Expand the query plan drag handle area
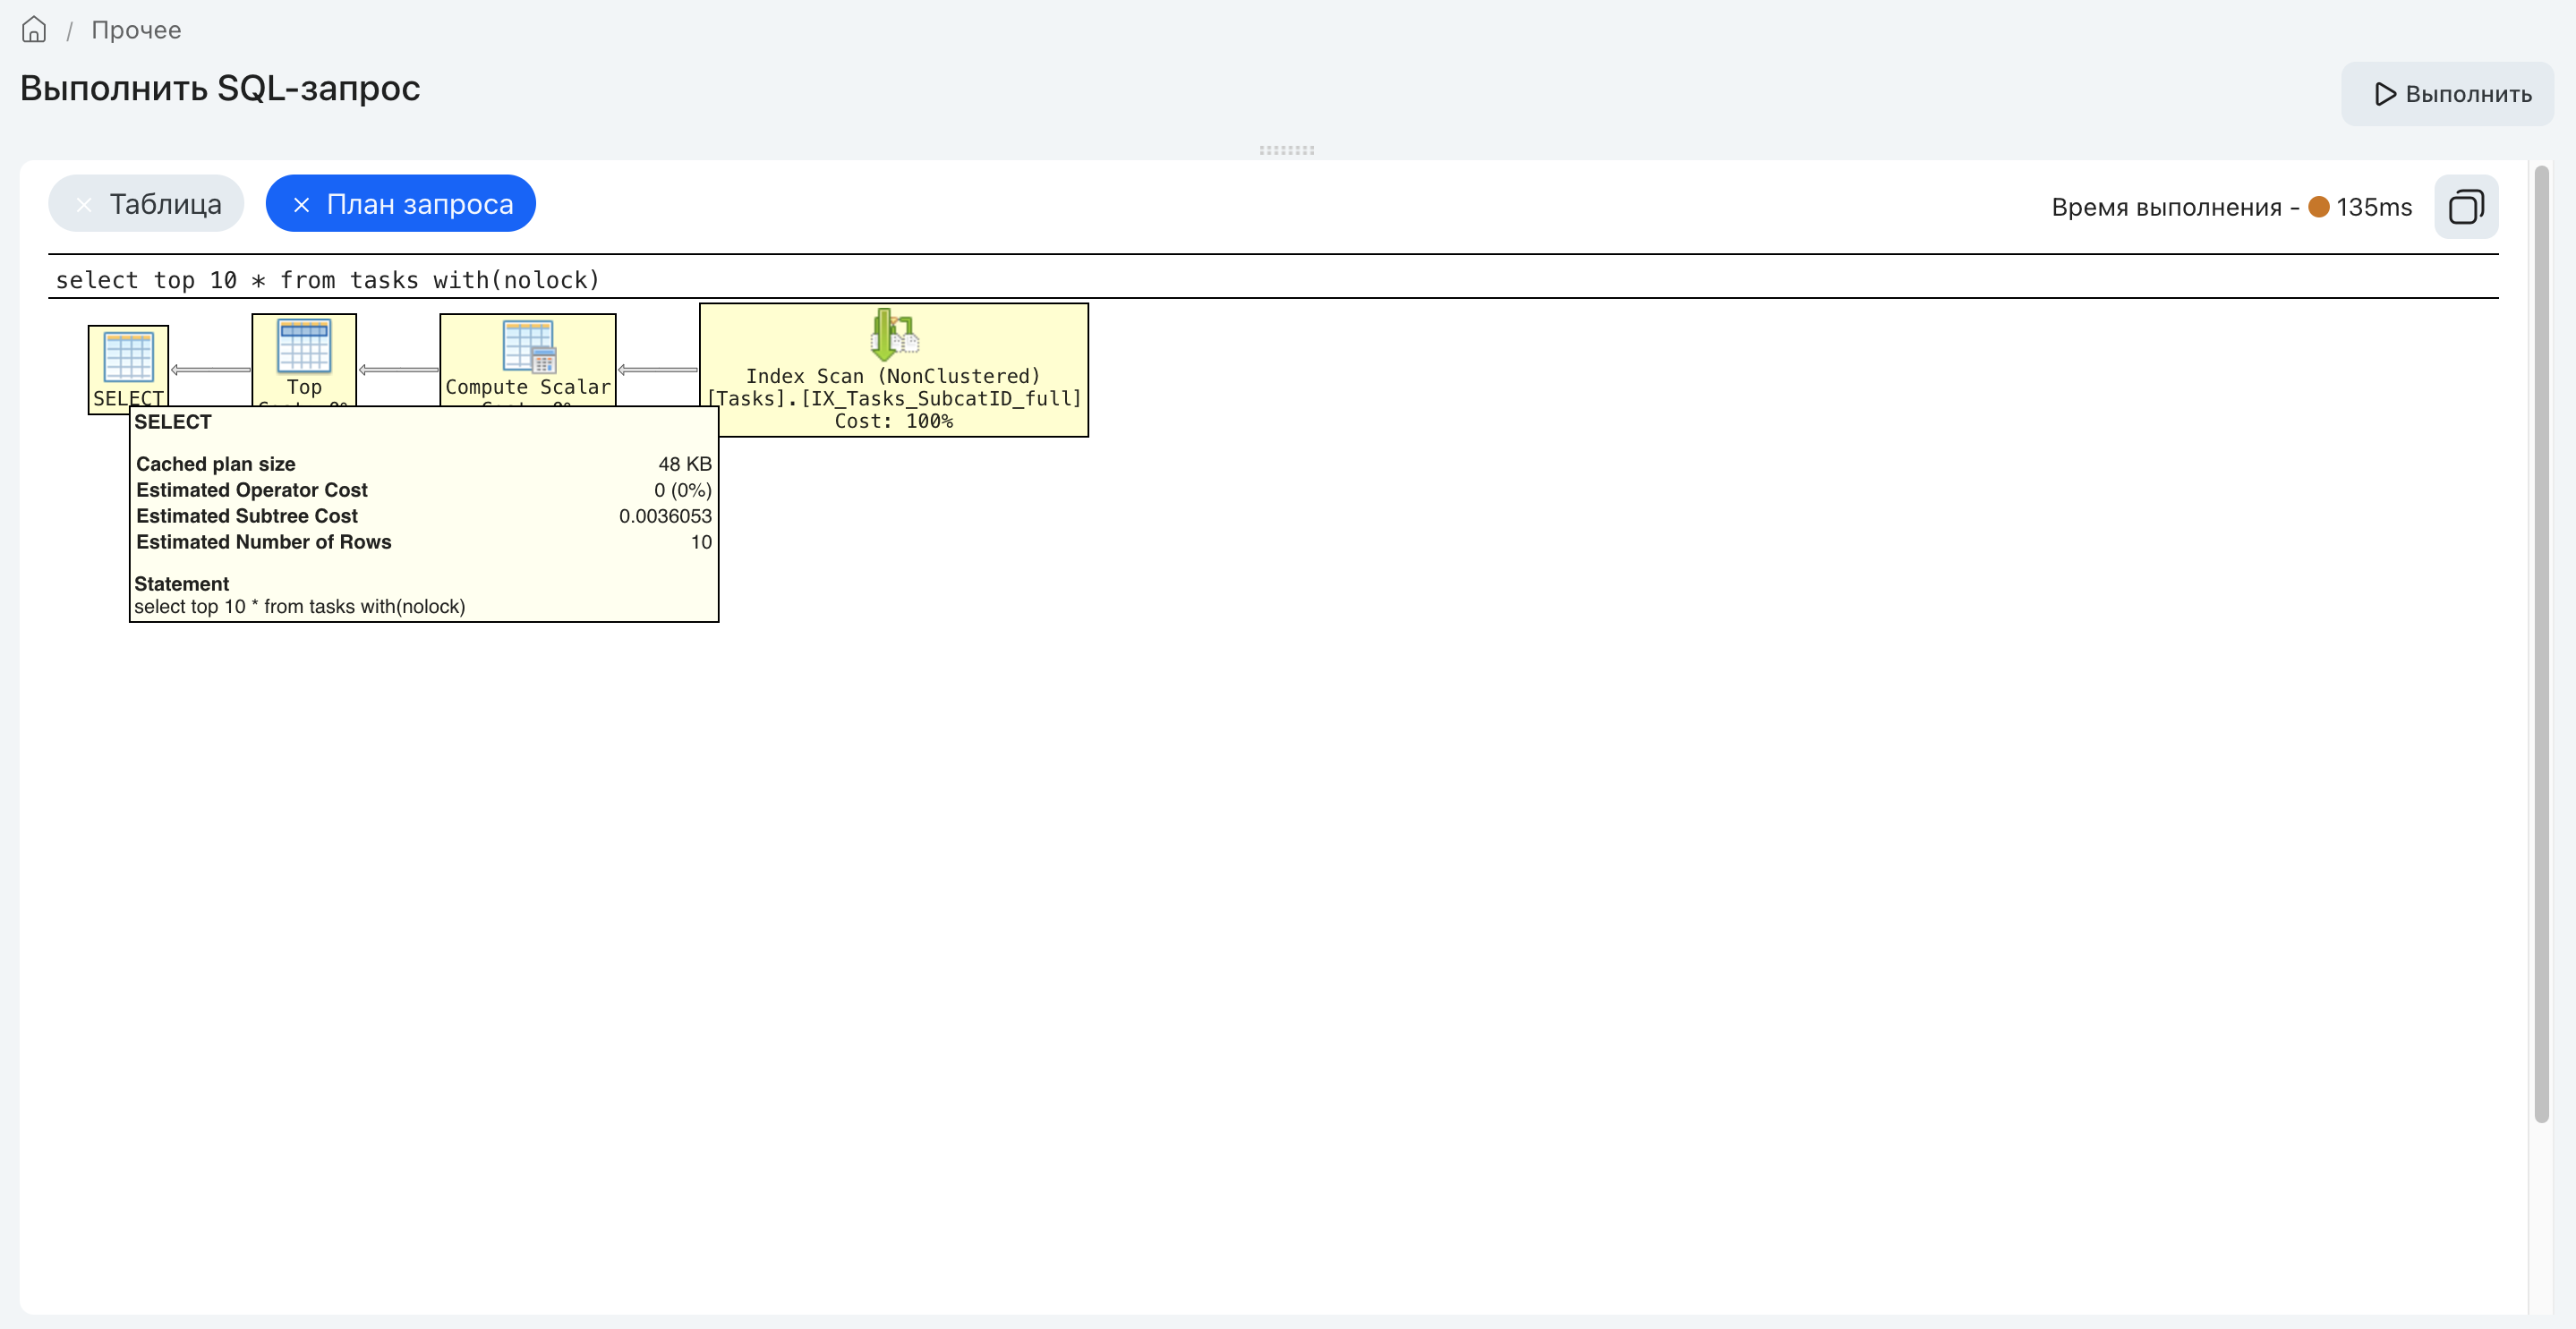Screen dimensions: 2576x1329 pos(1286,151)
